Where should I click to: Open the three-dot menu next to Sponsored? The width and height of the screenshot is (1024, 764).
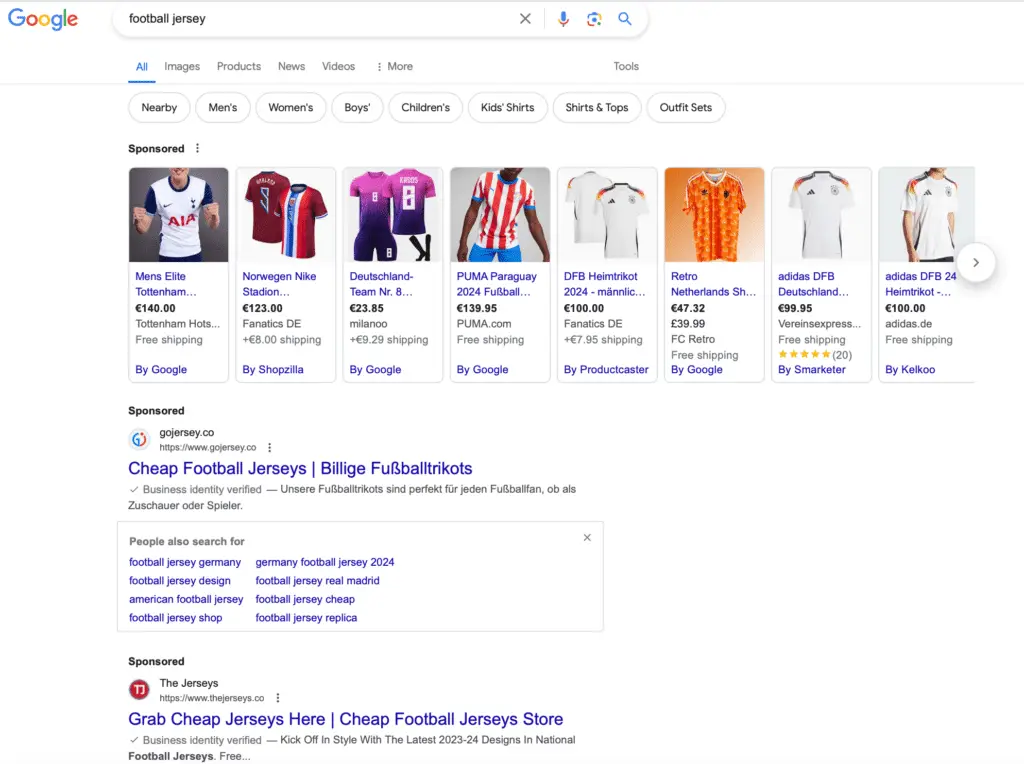pos(197,147)
